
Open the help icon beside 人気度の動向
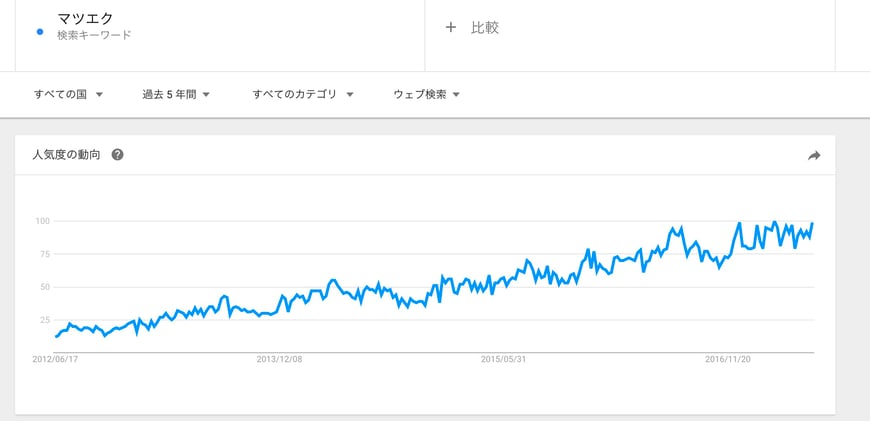[x=118, y=155]
